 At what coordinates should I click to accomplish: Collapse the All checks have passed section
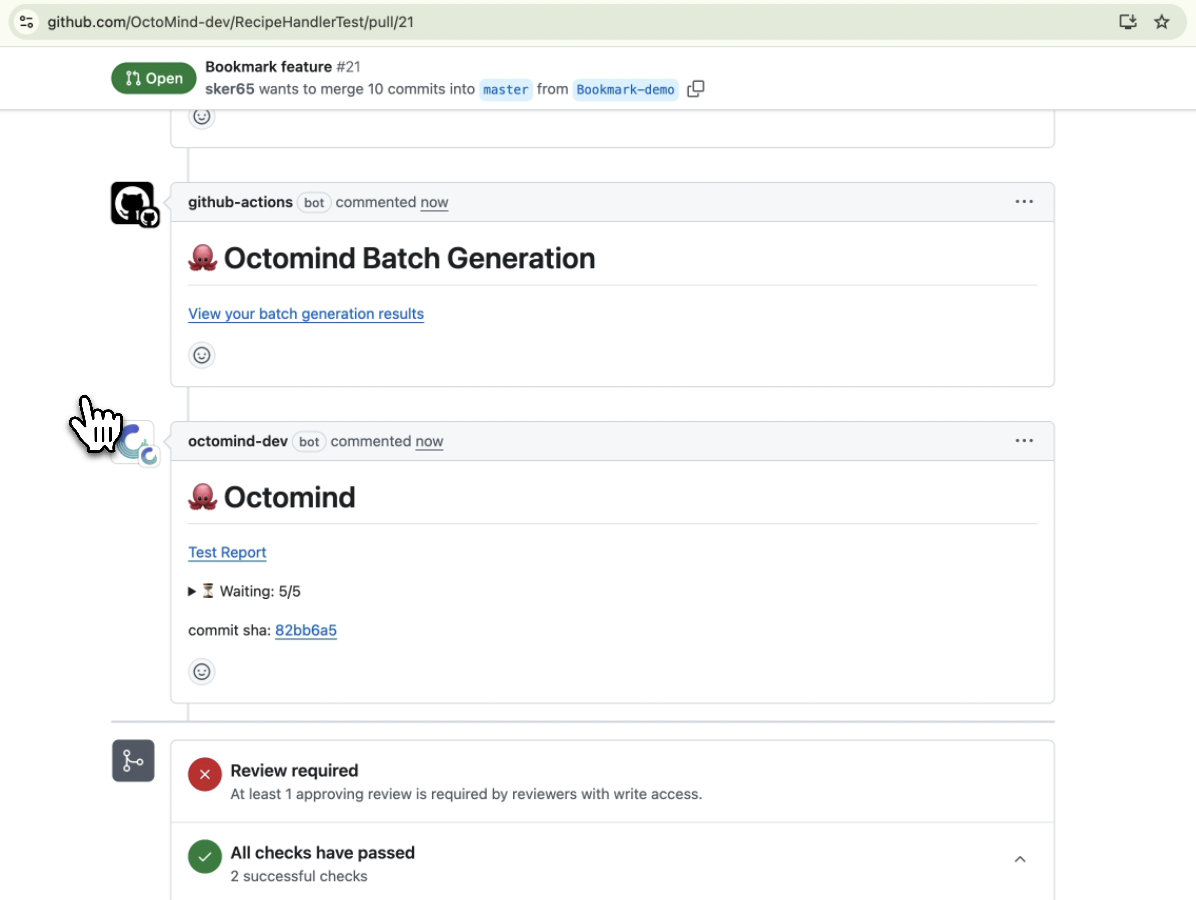pos(1020,858)
